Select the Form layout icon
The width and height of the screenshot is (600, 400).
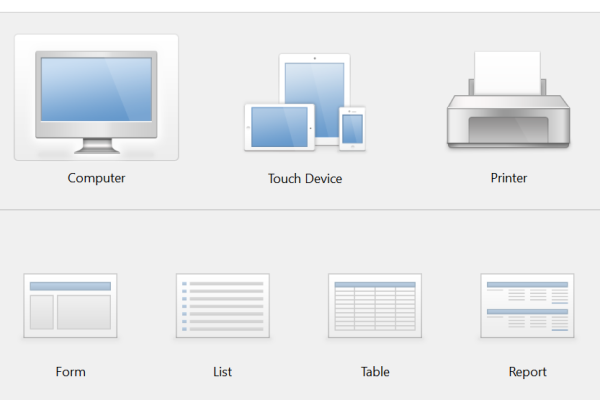coord(70,306)
